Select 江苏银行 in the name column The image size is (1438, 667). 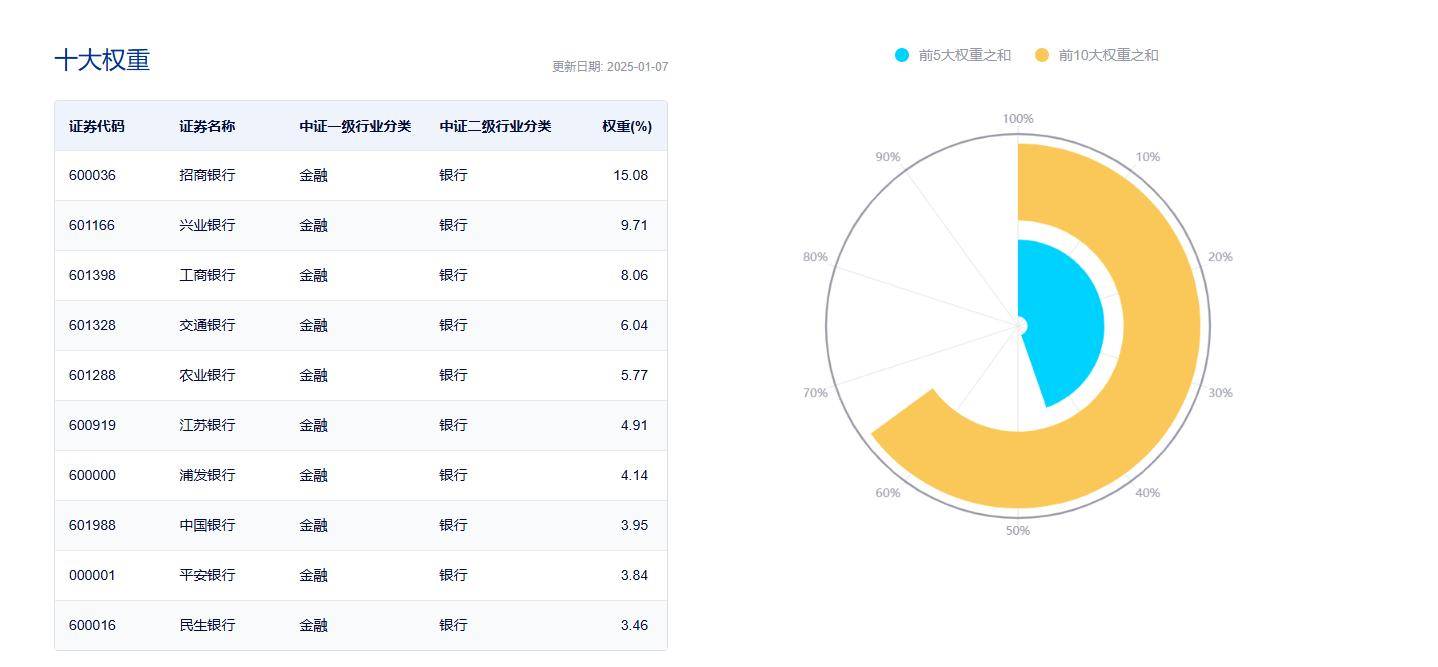pos(207,425)
